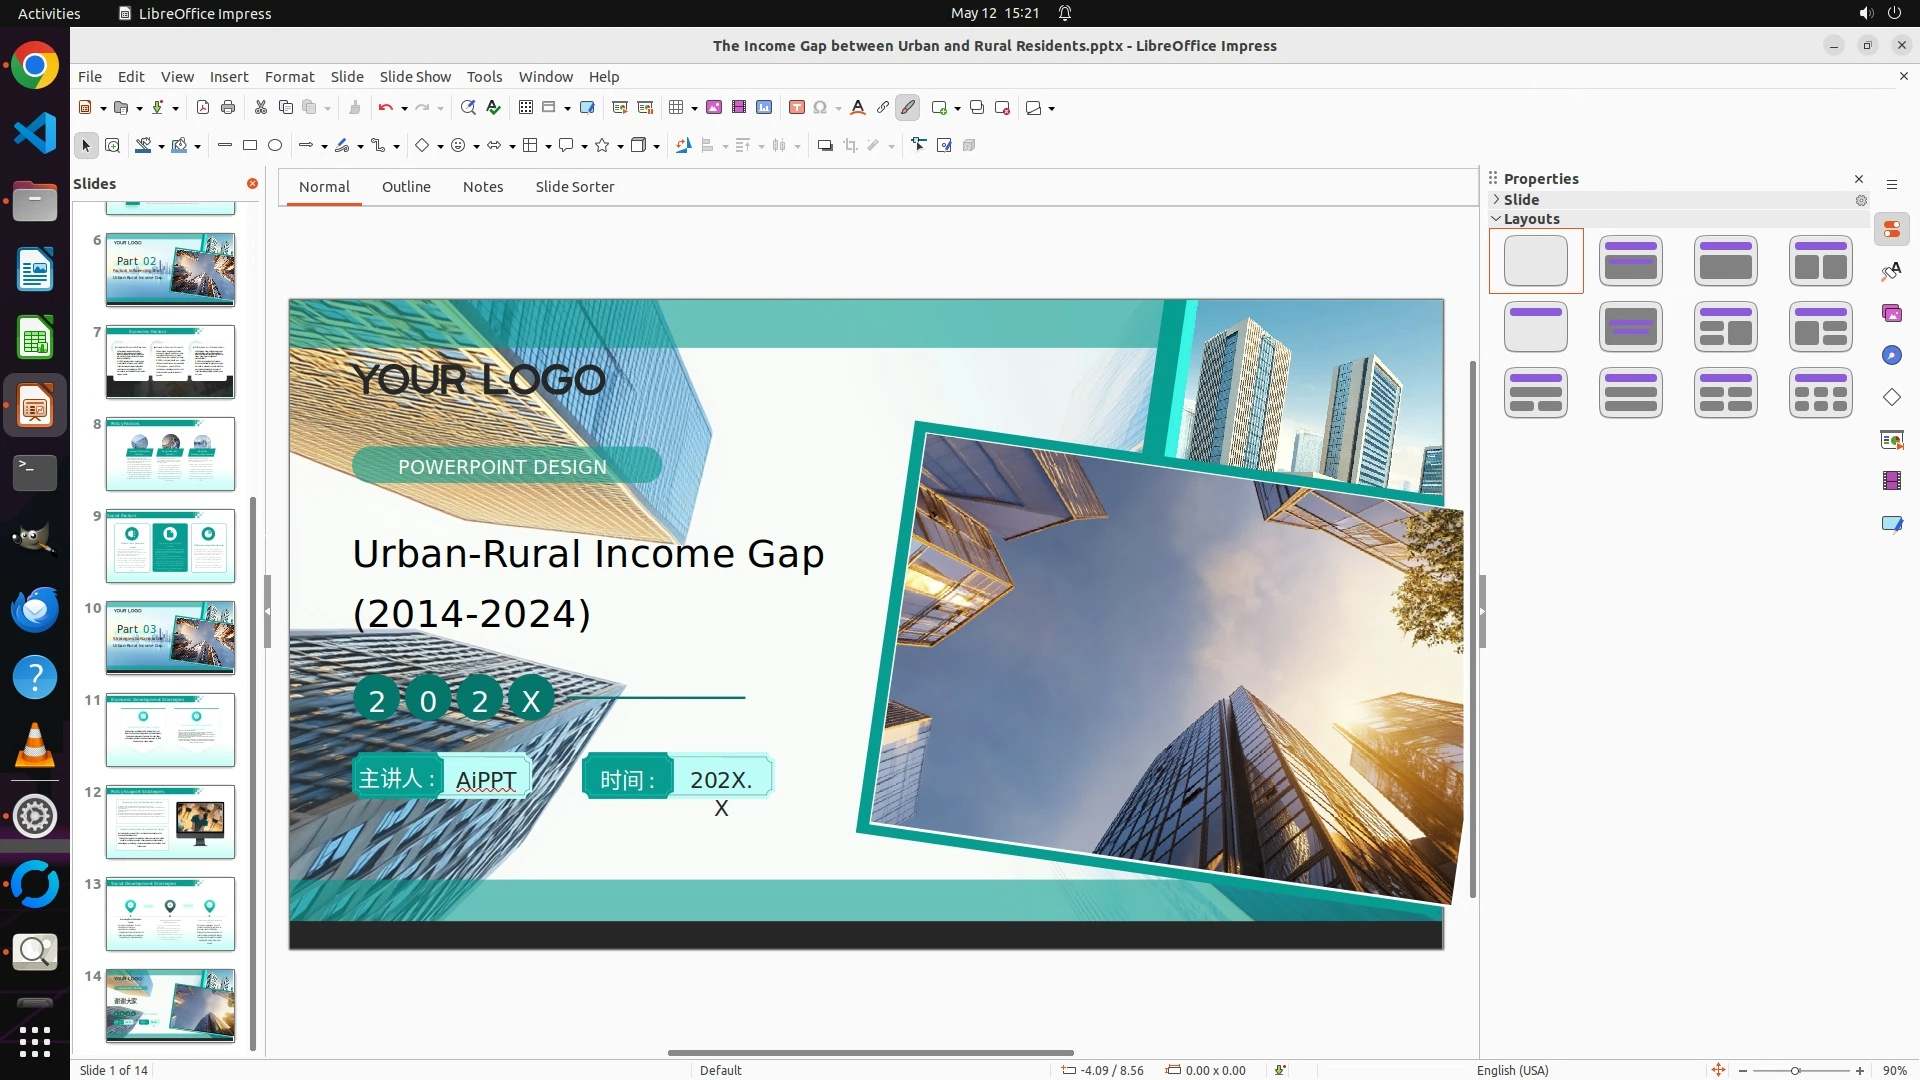Open the Slide Show menu
The height and width of the screenshot is (1080, 1920).
tap(415, 76)
